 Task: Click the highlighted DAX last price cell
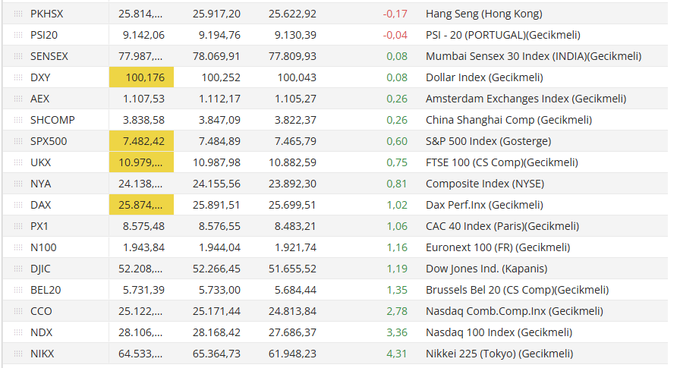coord(141,205)
